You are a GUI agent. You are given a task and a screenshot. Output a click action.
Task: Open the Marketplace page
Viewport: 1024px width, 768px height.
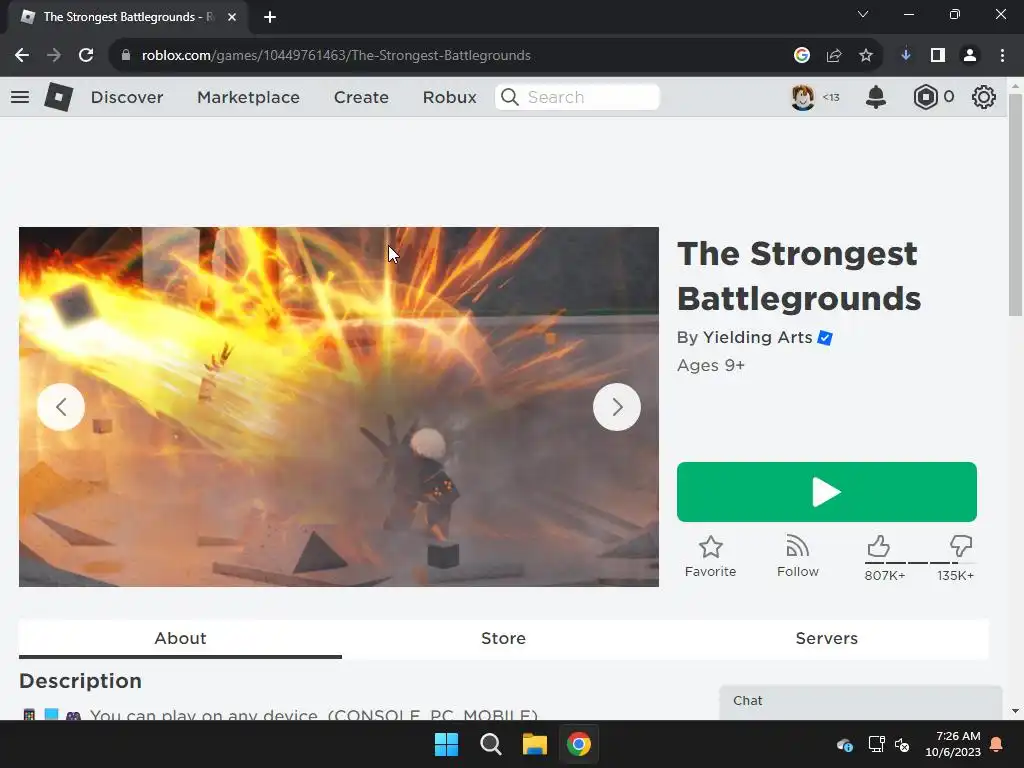248,97
